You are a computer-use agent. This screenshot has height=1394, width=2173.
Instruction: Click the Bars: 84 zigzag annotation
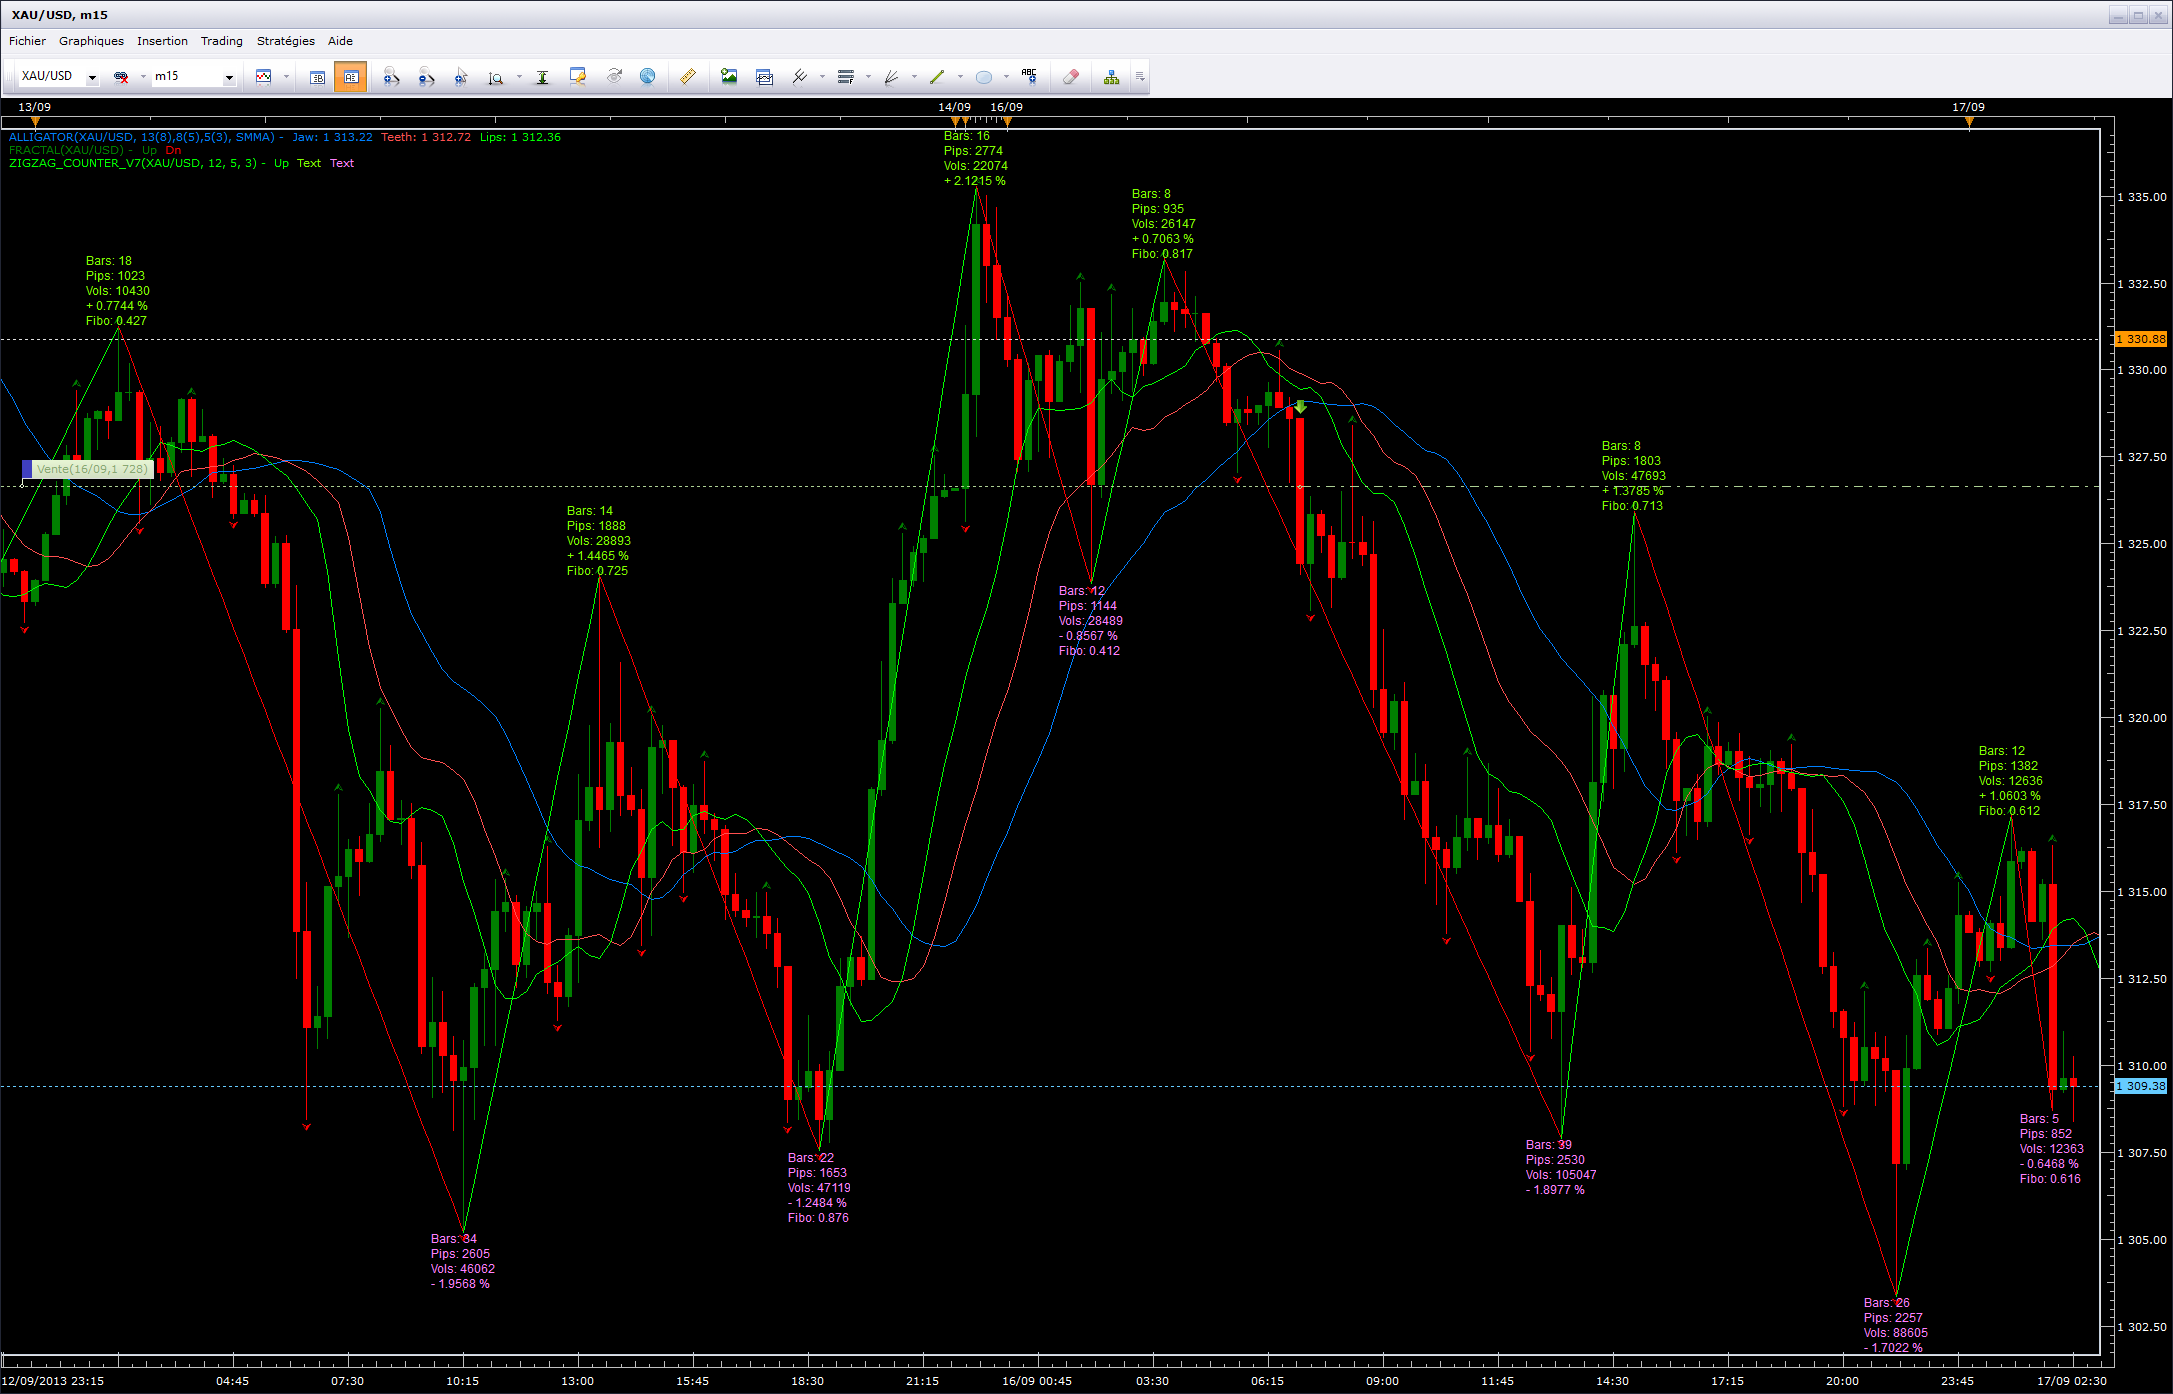click(454, 1239)
